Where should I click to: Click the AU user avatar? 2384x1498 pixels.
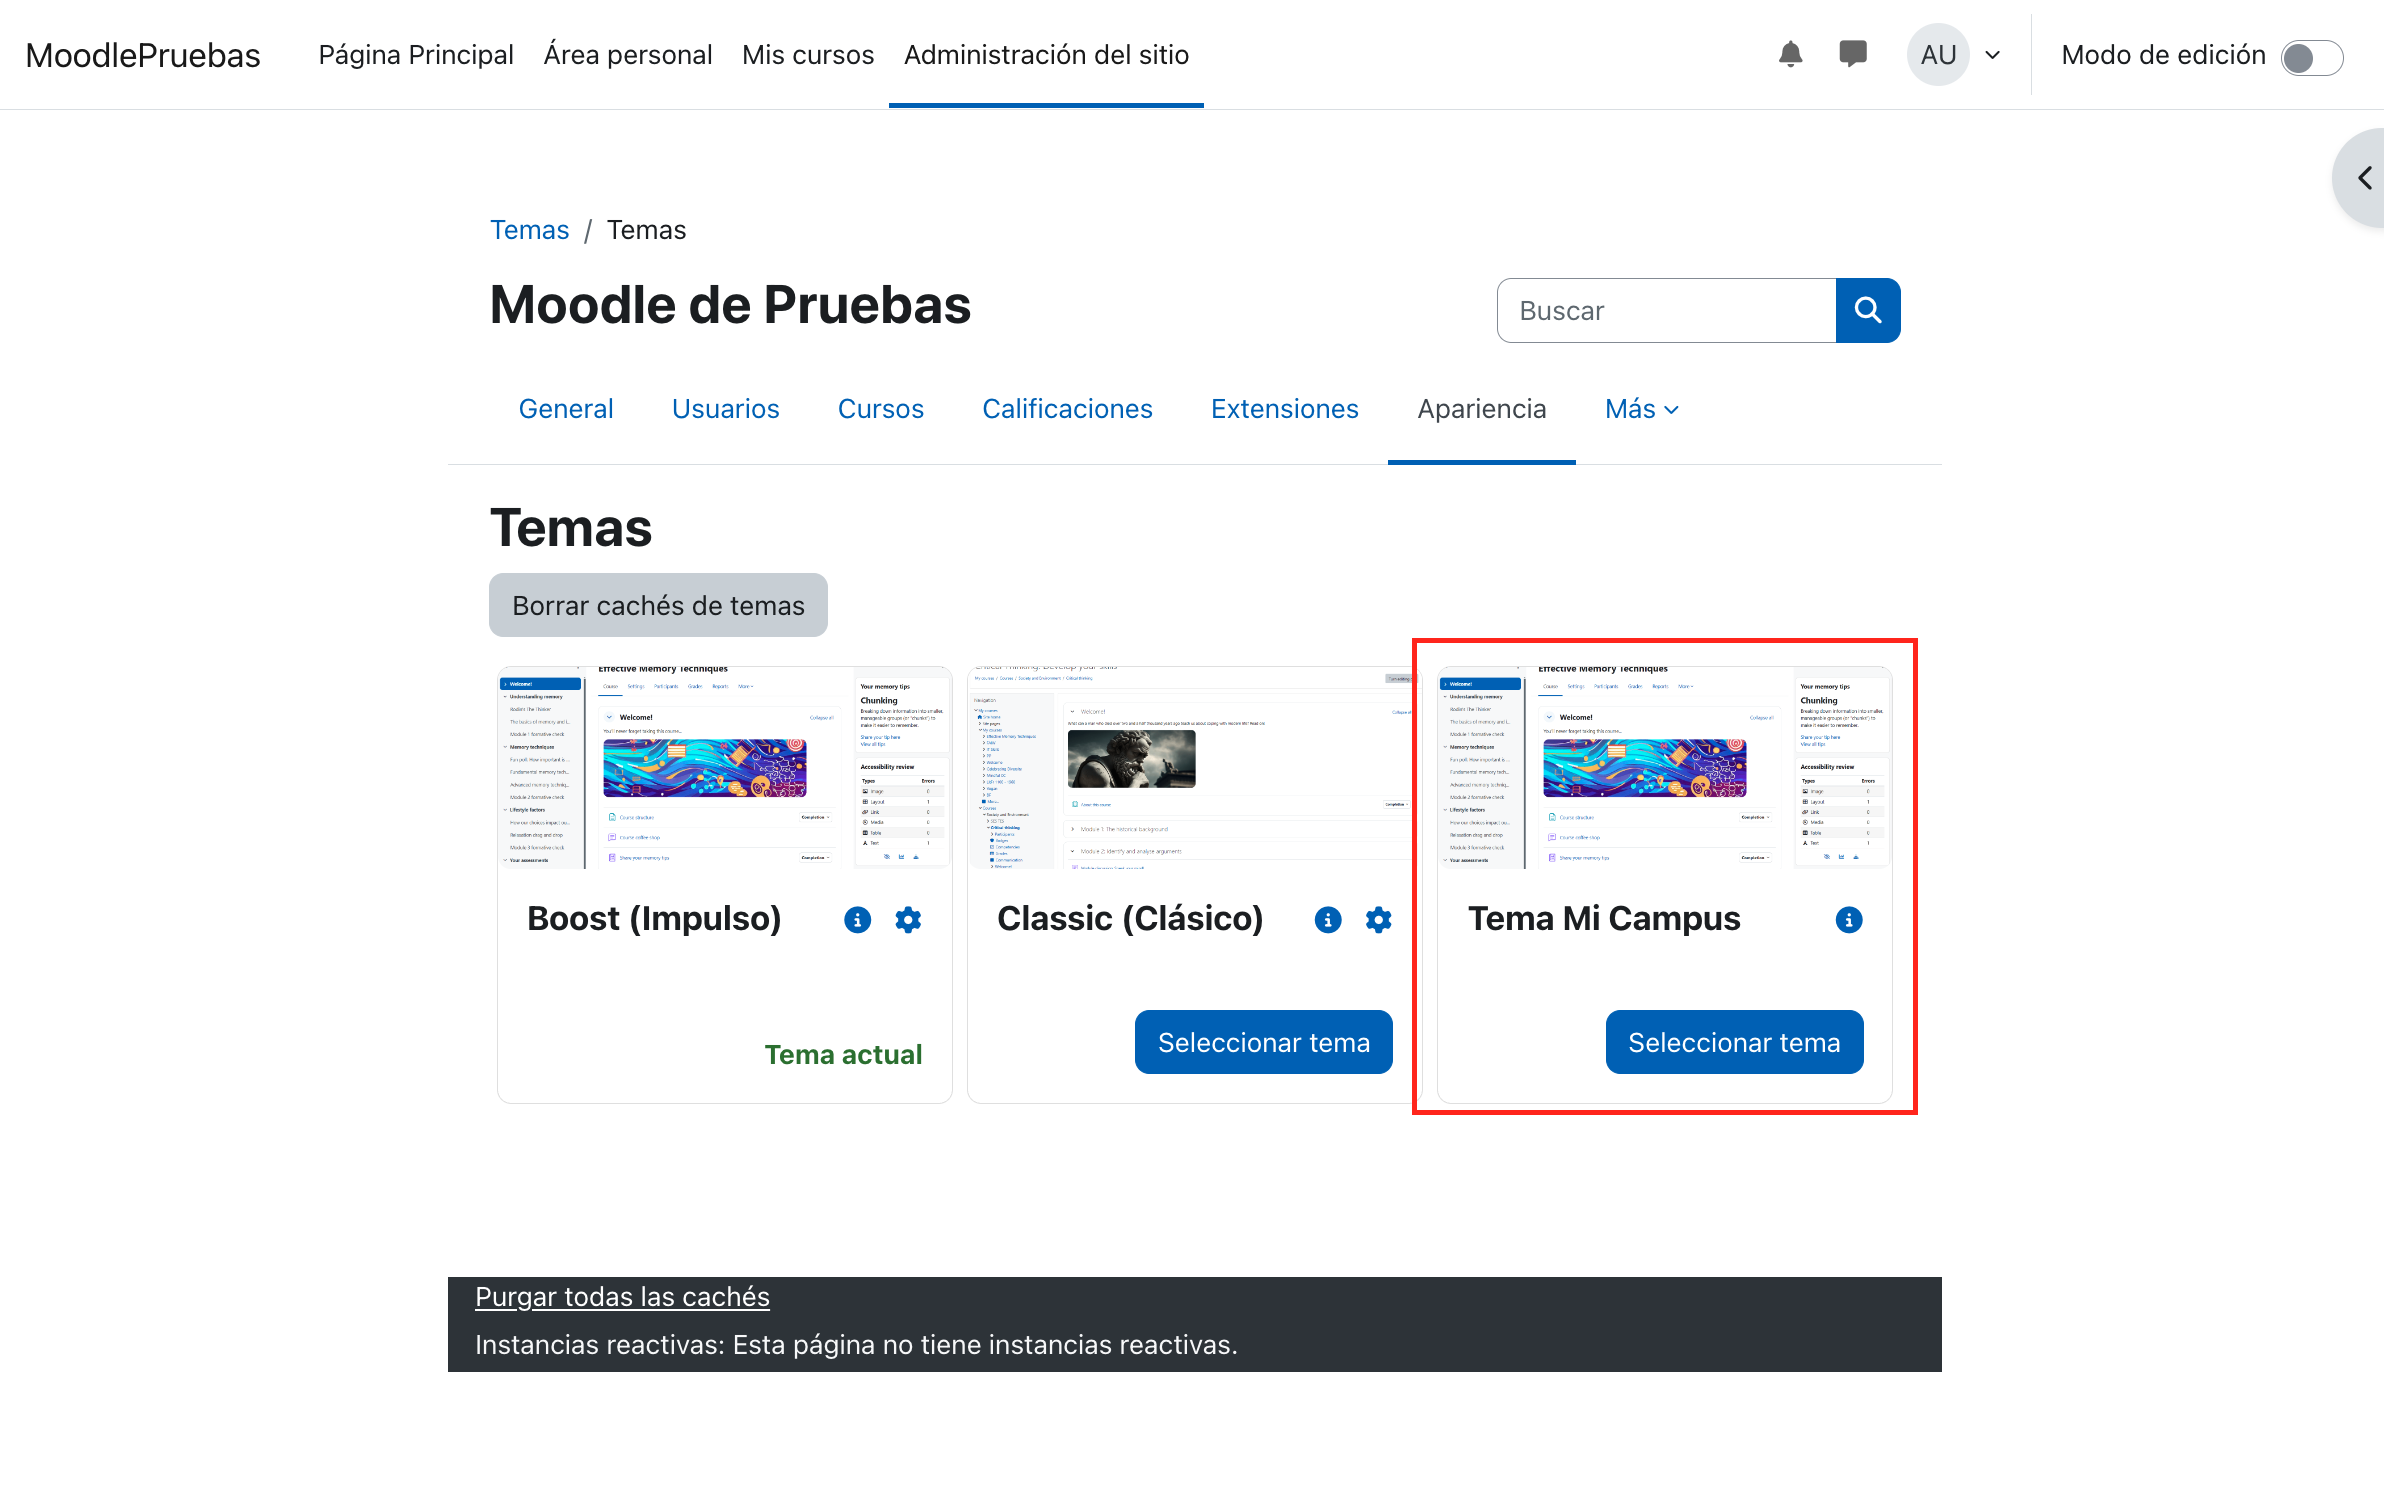1937,54
